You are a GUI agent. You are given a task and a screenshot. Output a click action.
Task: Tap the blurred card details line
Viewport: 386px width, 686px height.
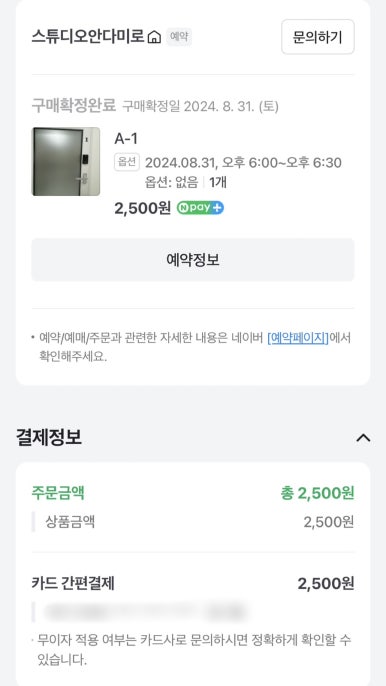(x=144, y=612)
